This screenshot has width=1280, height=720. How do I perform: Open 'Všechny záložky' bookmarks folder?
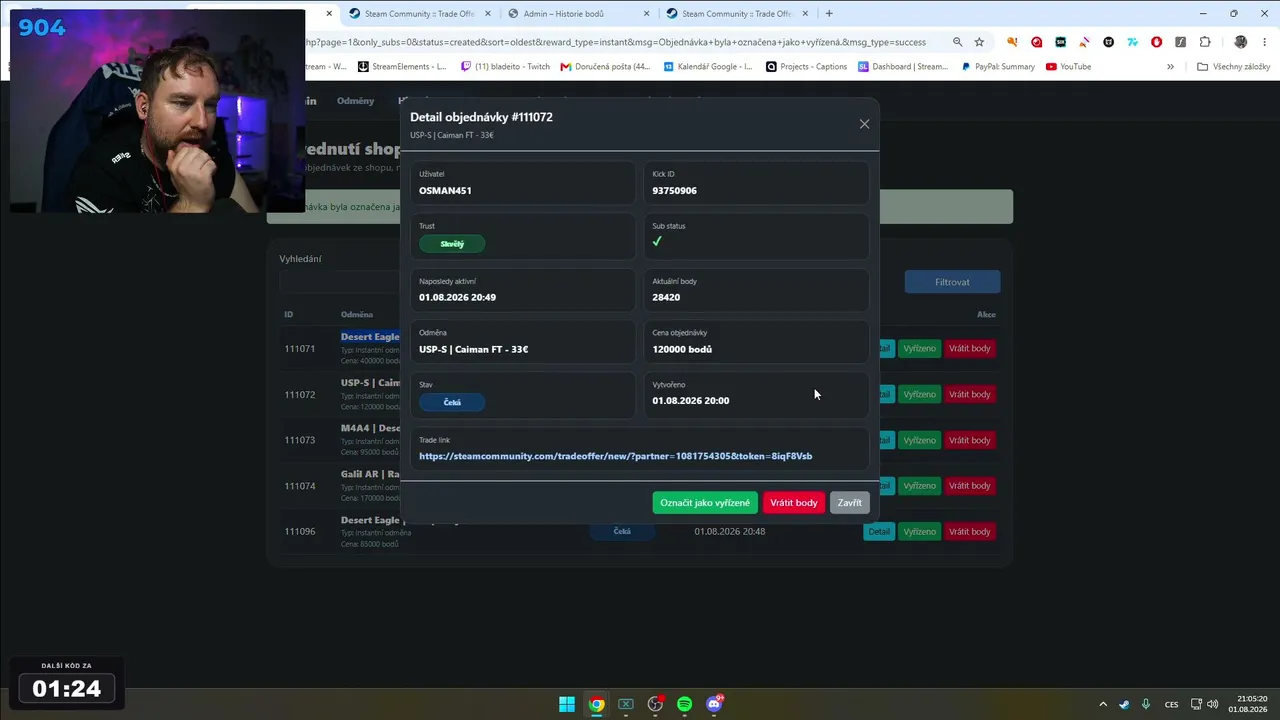tap(1233, 67)
